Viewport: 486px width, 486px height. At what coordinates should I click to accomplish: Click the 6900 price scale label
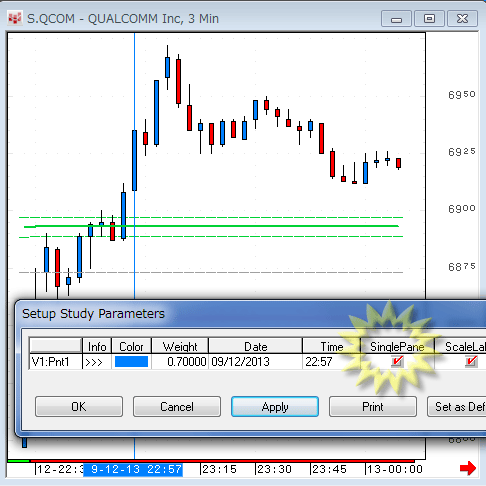tap(462, 209)
